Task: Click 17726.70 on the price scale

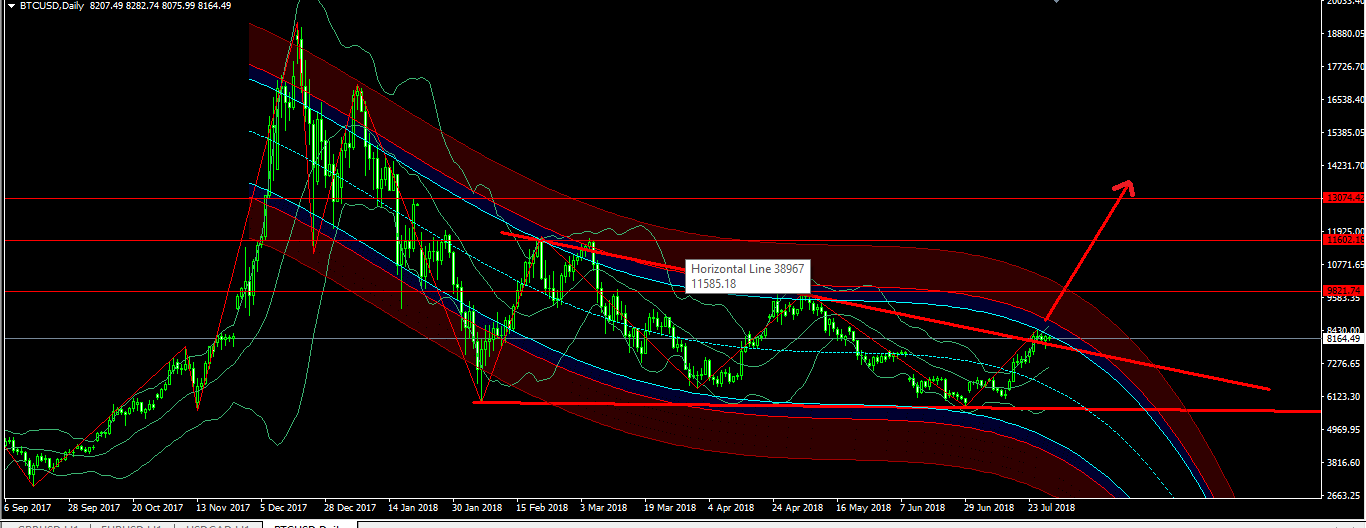Action: 1345,67
